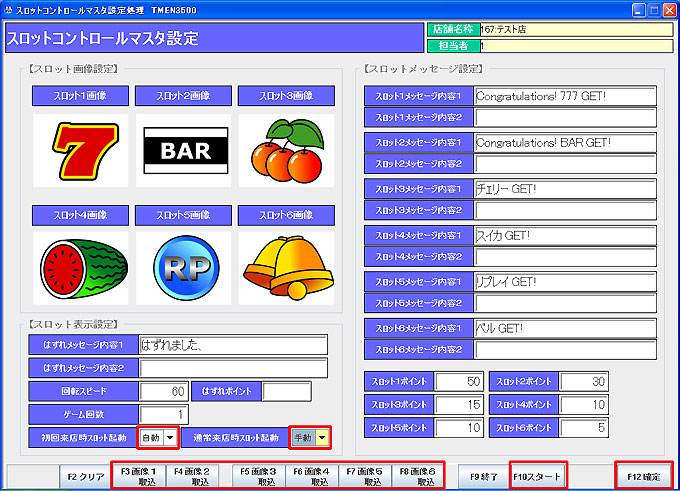Focus the スロット5メッセージ内容1 field リプレイ GET!
Viewport: 680px width, 491px height.
[565, 282]
